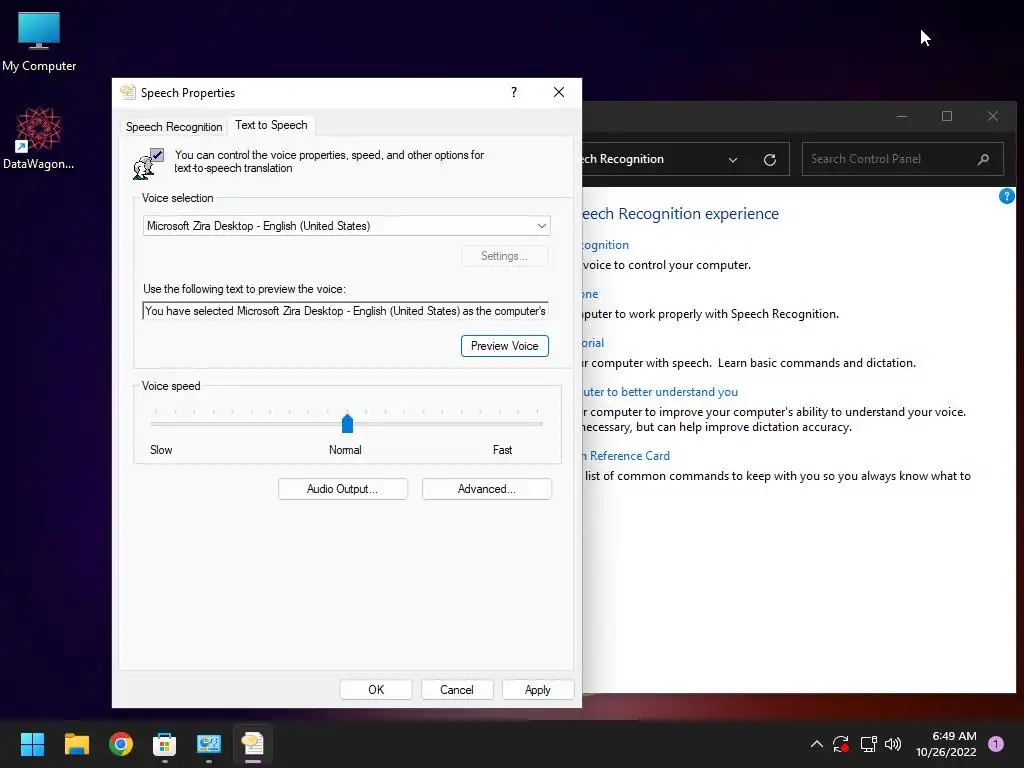Click the Speech Properties help question mark
The height and width of the screenshot is (768, 1024).
(514, 92)
